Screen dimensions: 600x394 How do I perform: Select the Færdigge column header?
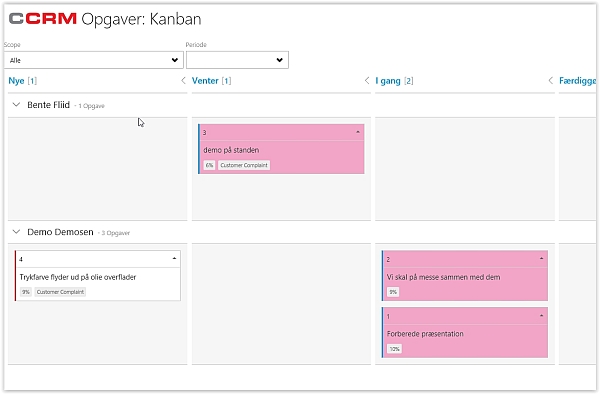[577, 81]
